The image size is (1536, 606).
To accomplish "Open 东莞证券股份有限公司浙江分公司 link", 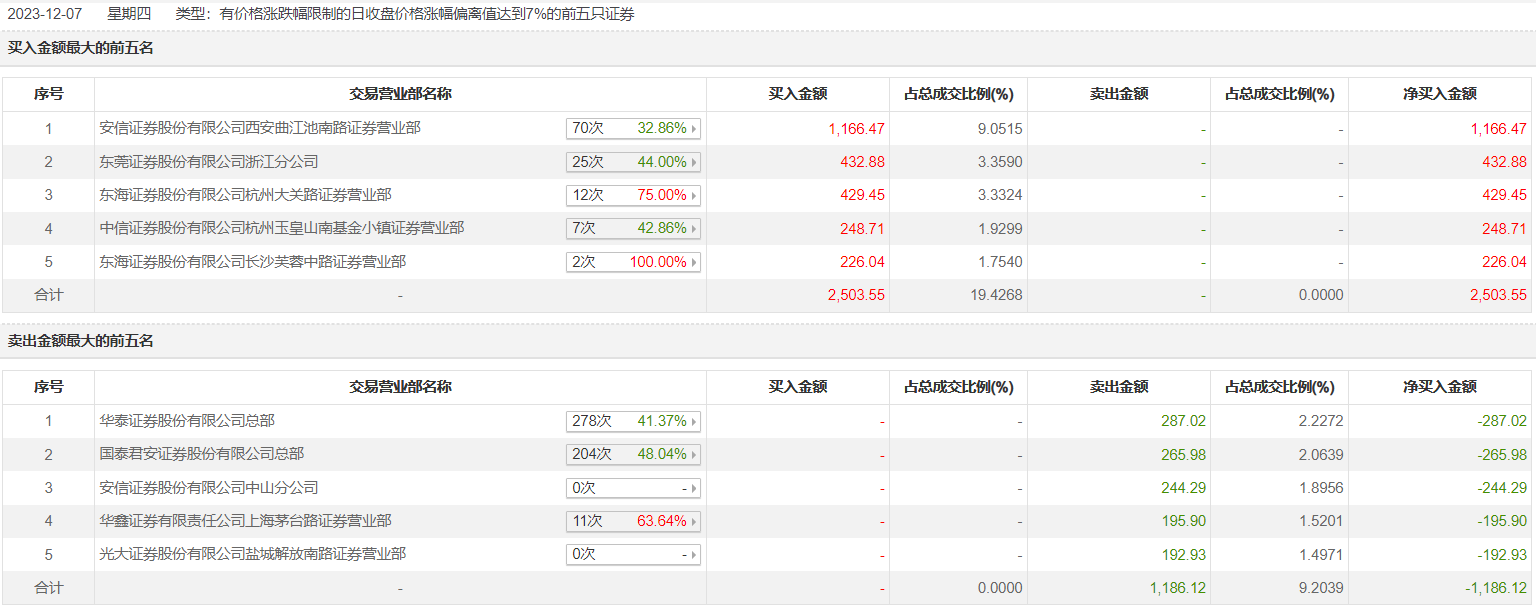I will [209, 161].
